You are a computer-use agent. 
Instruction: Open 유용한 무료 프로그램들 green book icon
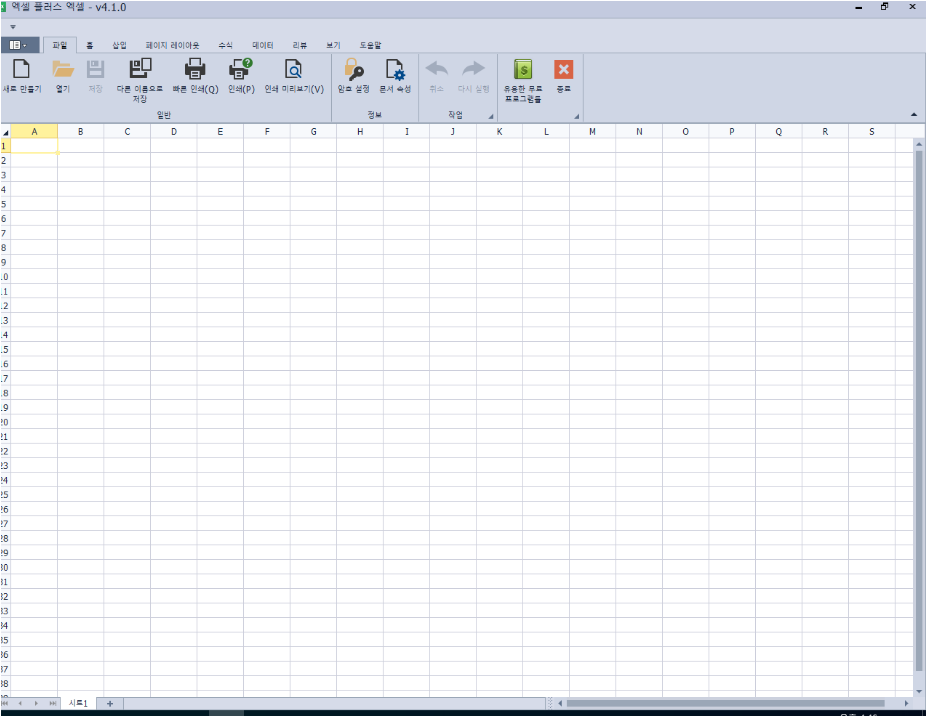(x=523, y=69)
